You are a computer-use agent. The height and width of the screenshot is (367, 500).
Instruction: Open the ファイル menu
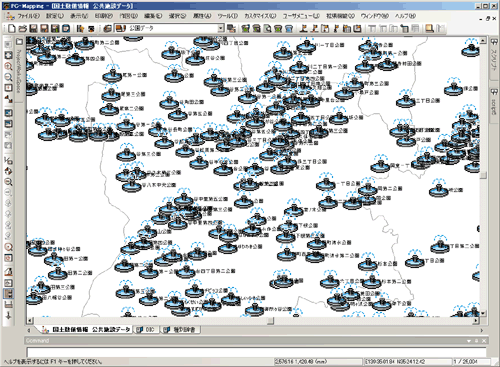[x=28, y=16]
